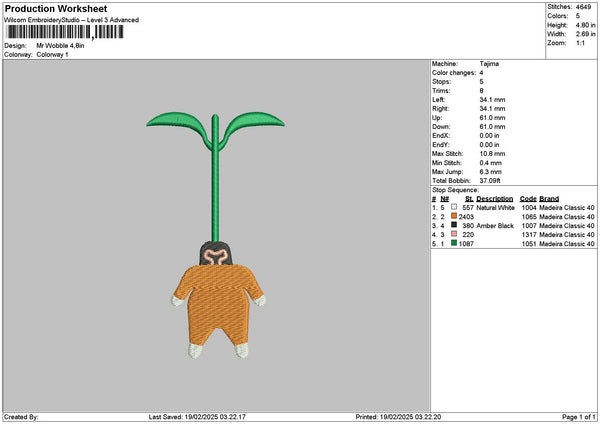Click the Max Stitch value '10.8 mm'
Viewport: 600px width, 424px height.
click(x=492, y=154)
